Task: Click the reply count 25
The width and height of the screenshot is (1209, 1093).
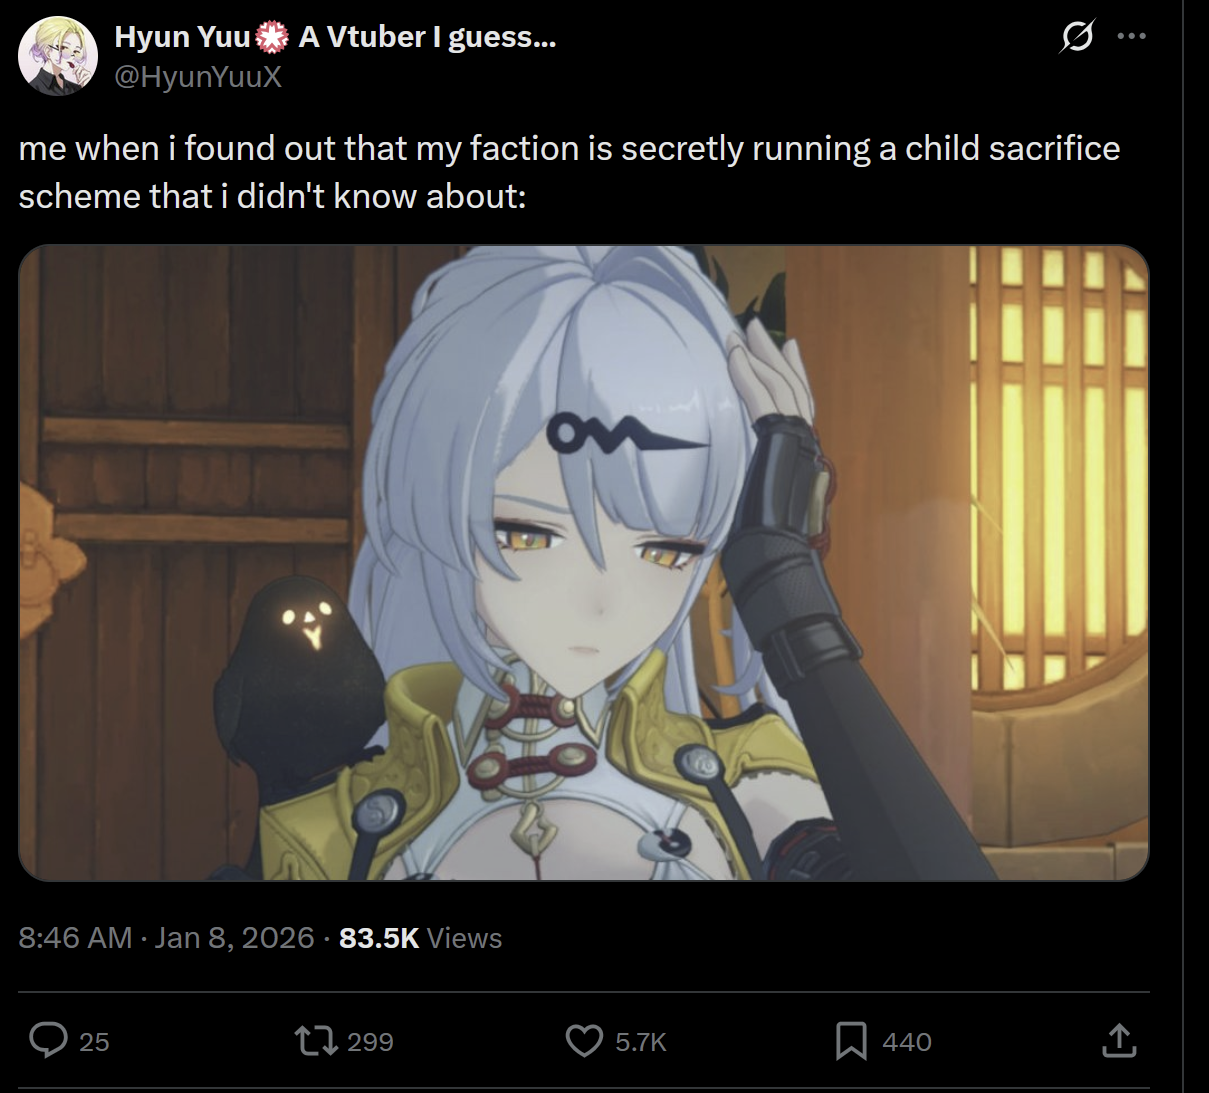Action: (x=94, y=1042)
